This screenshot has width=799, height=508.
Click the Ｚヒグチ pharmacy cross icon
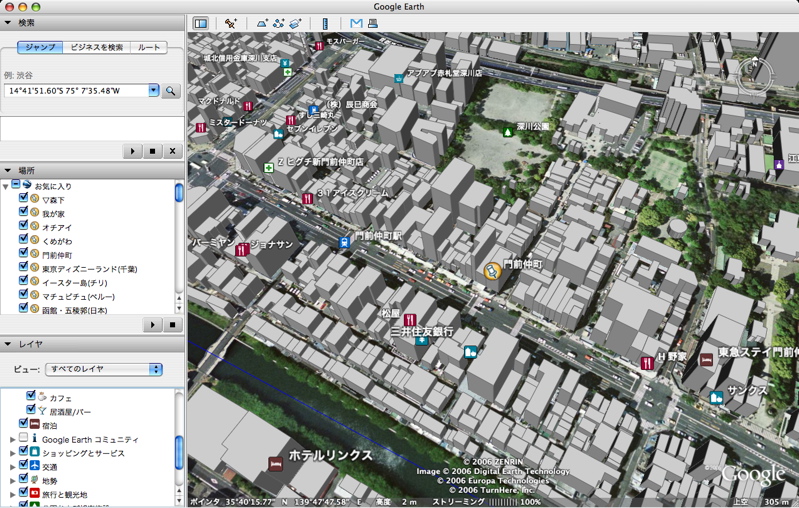click(269, 167)
